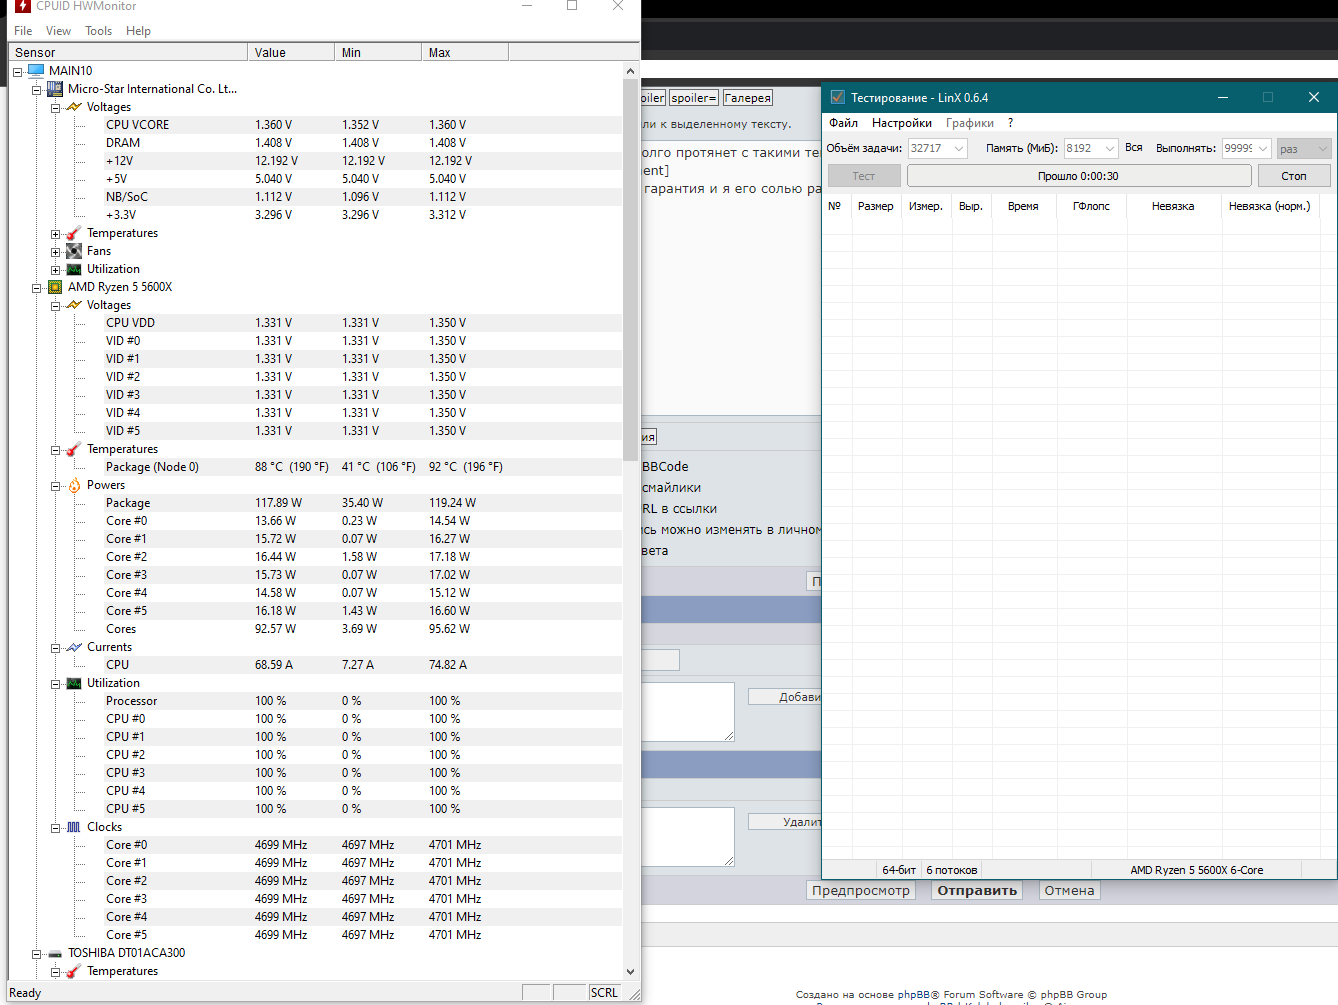Image resolution: width=1338 pixels, height=1005 pixels.
Task: Click the HWMonitor scrollbar up arrow
Action: [630, 71]
